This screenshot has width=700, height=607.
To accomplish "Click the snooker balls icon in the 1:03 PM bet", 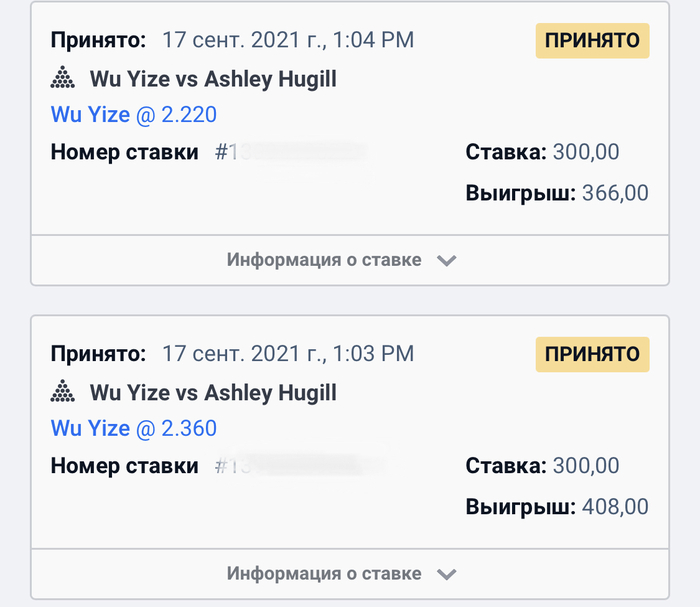I will [x=63, y=392].
